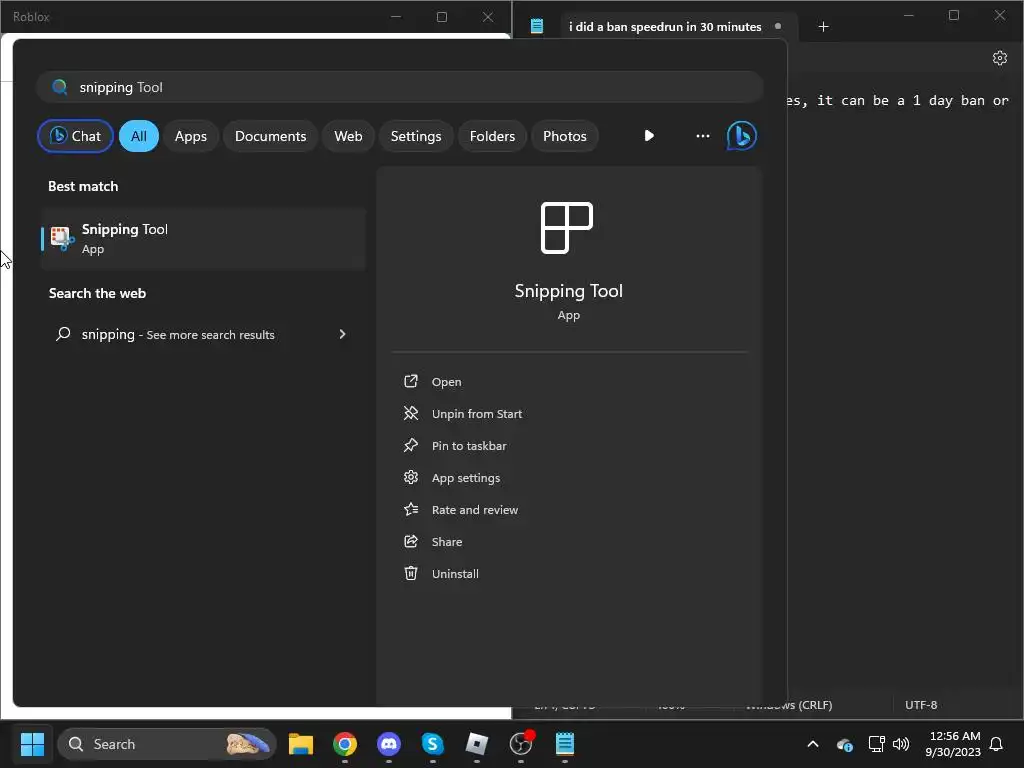The image size is (1024, 768).
Task: Click the Rate and review star icon
Action: tap(411, 509)
